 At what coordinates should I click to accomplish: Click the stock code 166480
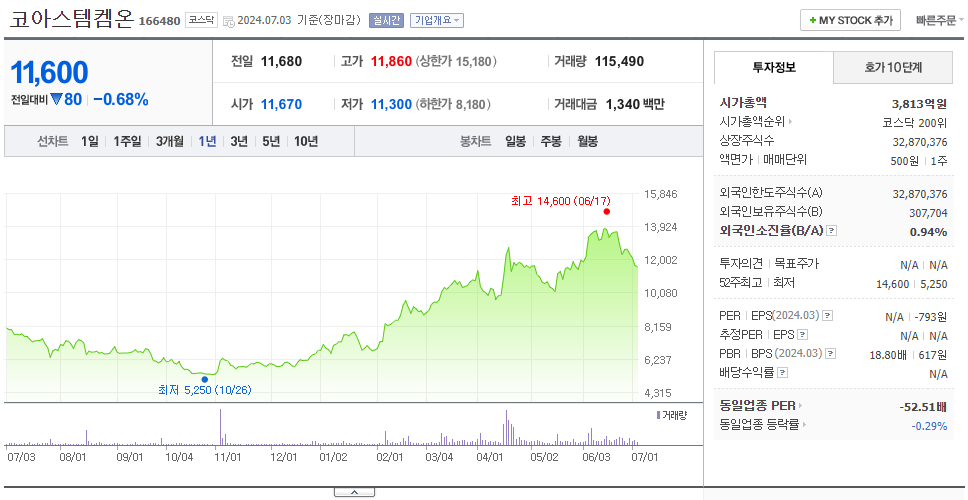pyautogui.click(x=159, y=21)
